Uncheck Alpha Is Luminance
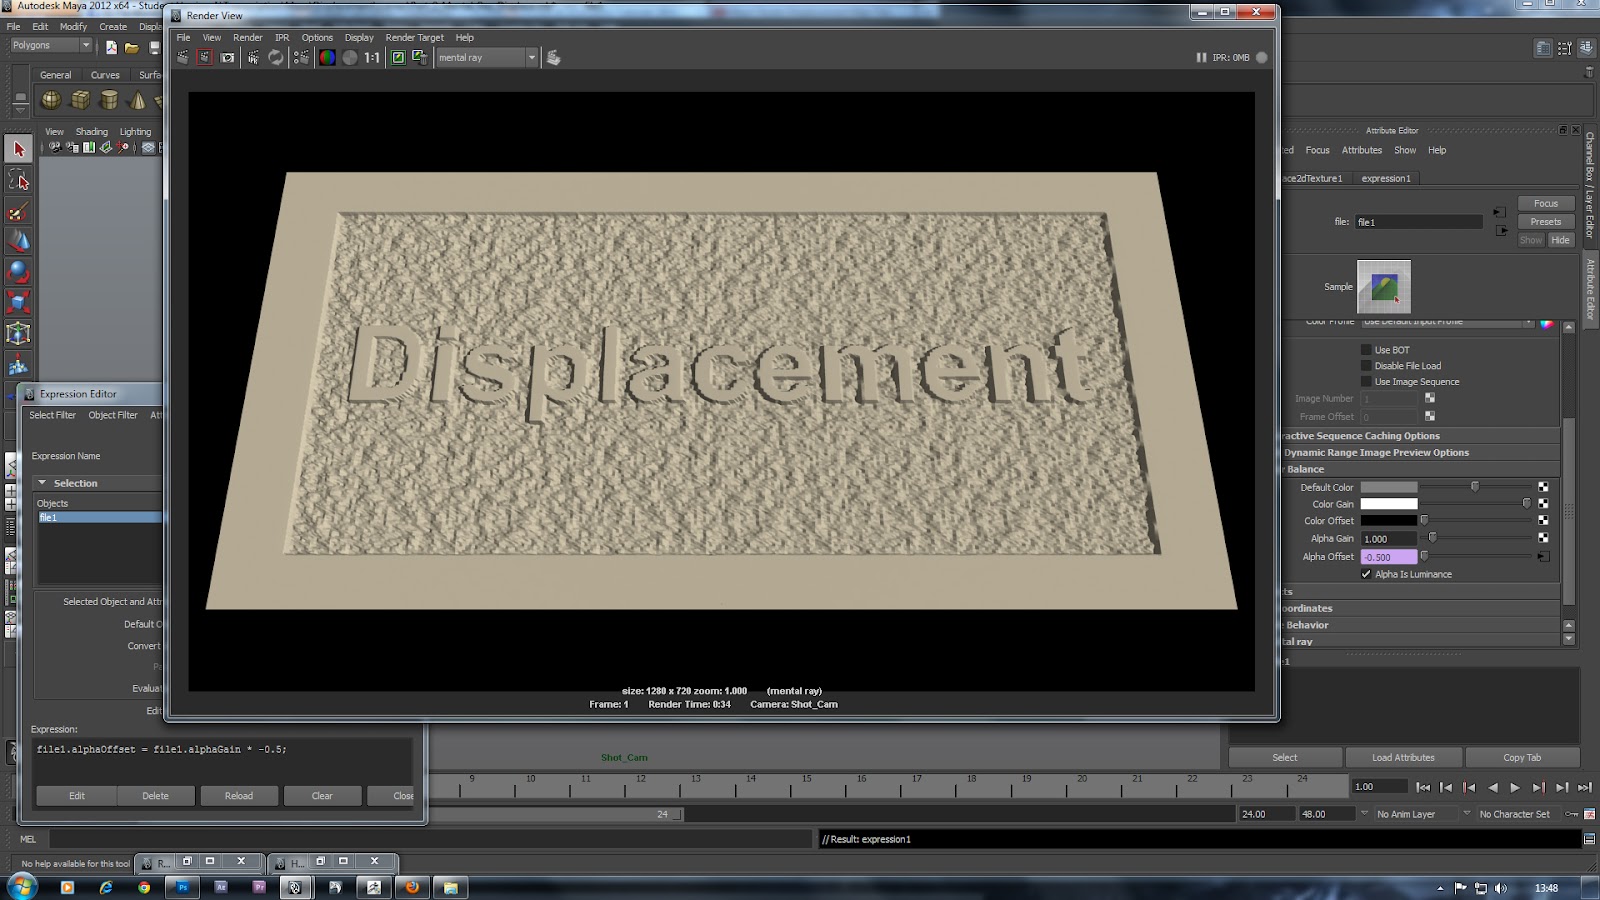Image resolution: width=1600 pixels, height=900 pixels. (1366, 574)
